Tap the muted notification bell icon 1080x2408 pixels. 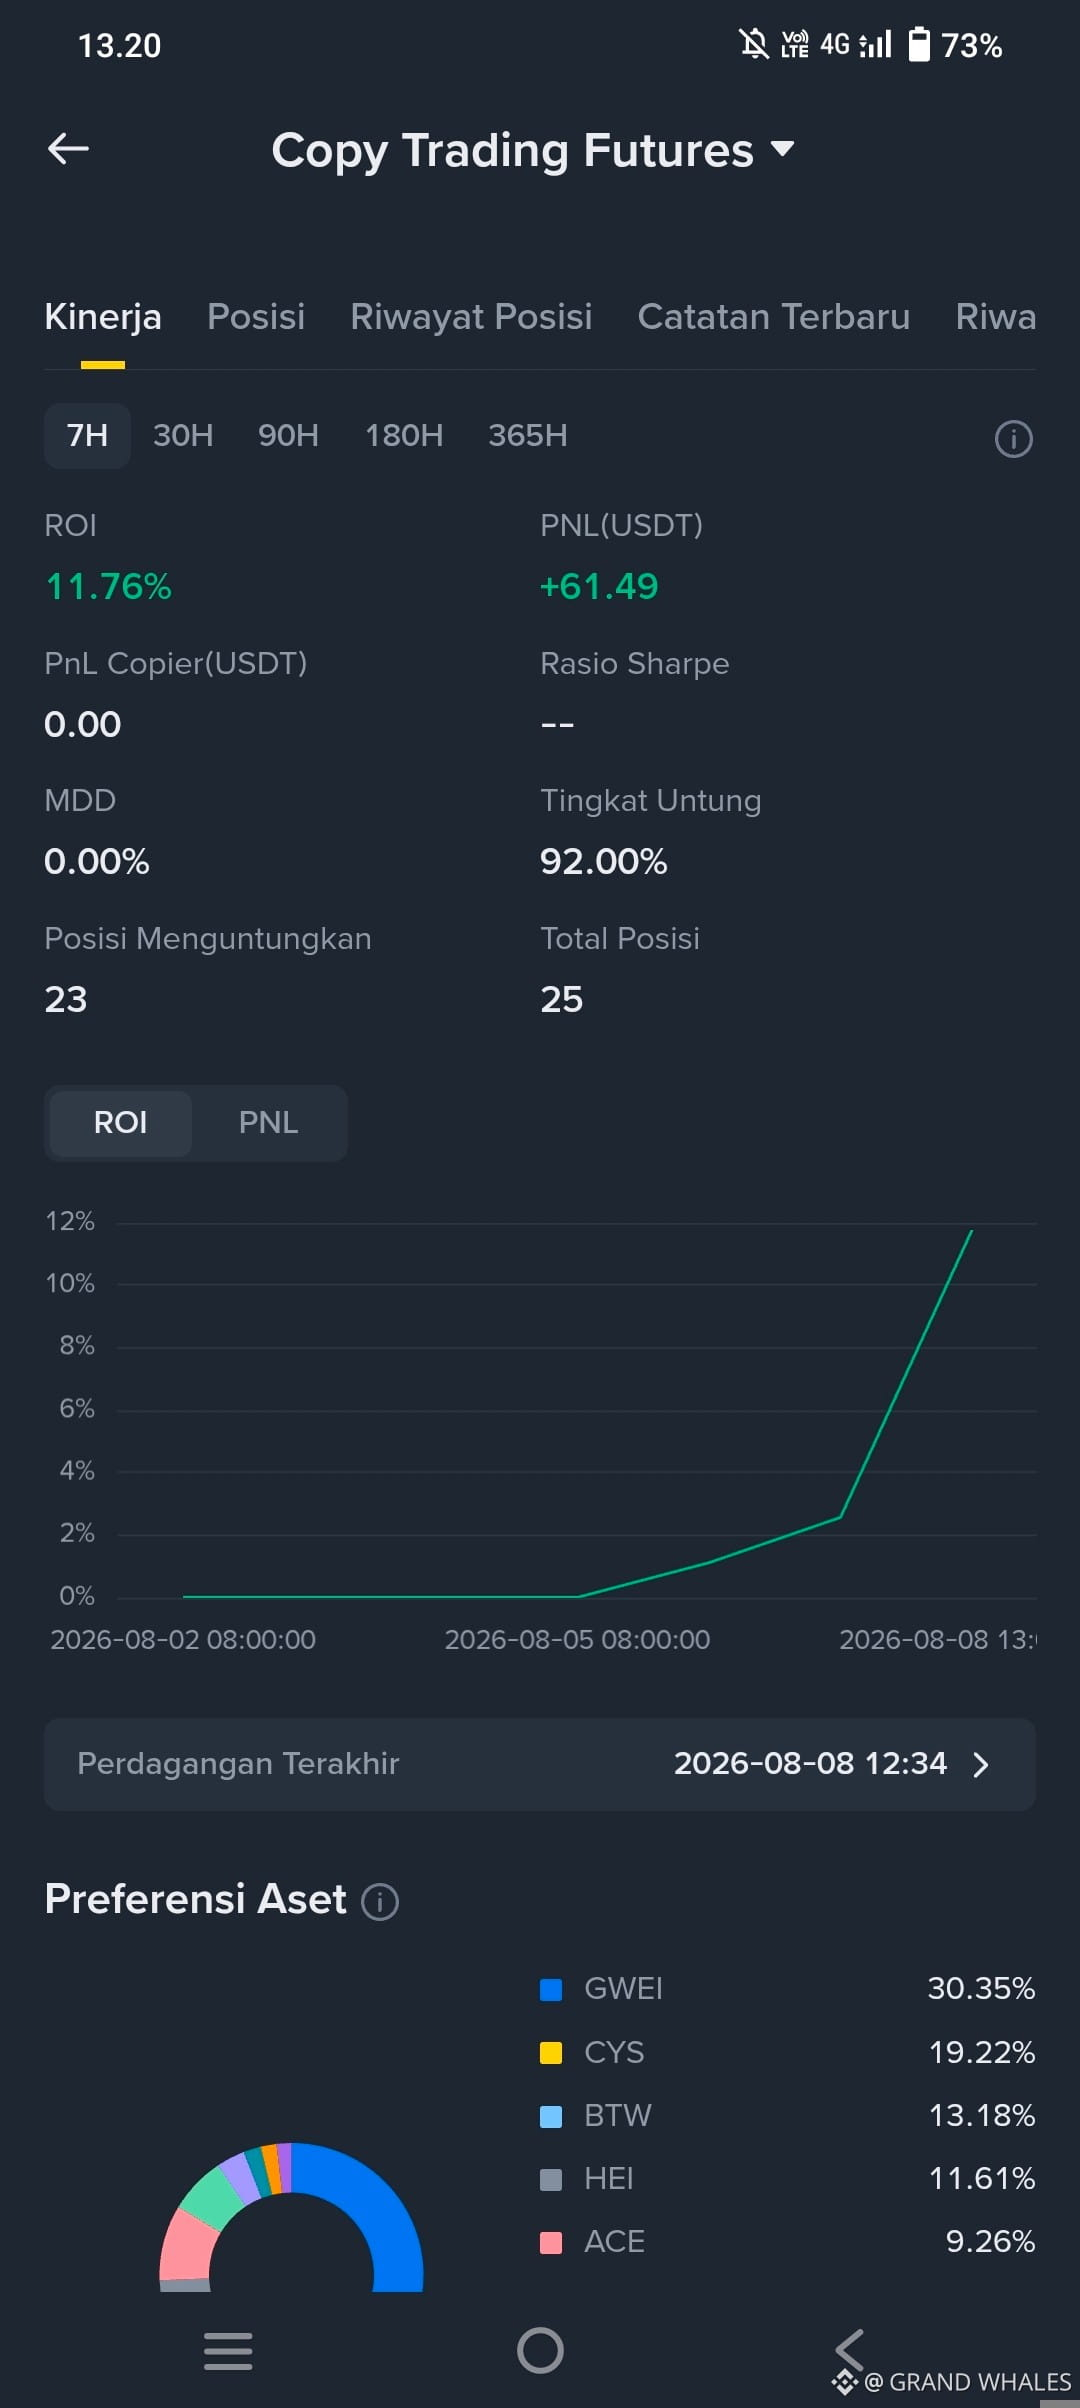tap(754, 44)
